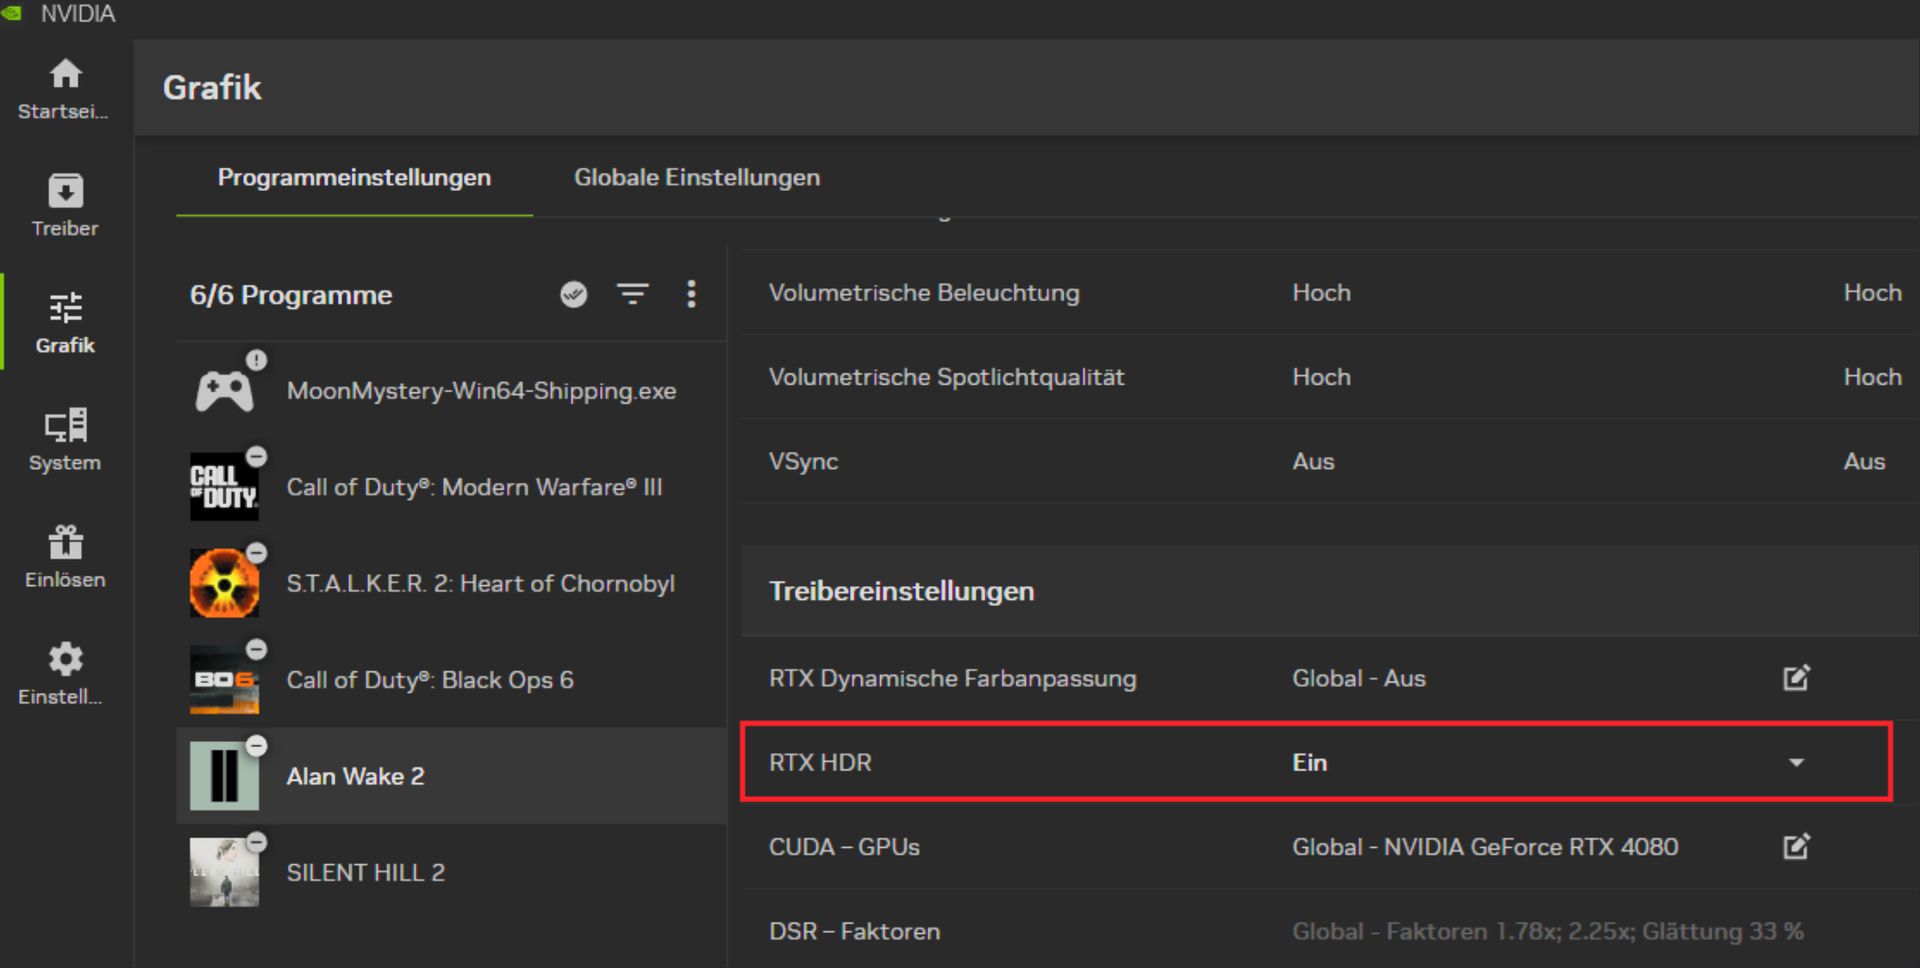The image size is (1920, 968).
Task: Click the Volumetrische Beleuchtung Hoch value
Action: pyautogui.click(x=1321, y=293)
